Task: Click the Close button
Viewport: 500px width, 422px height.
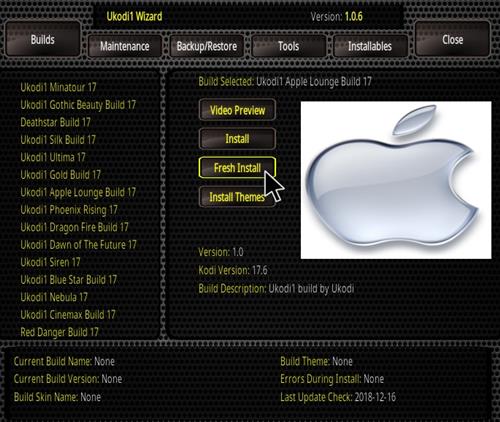Action: (x=453, y=39)
